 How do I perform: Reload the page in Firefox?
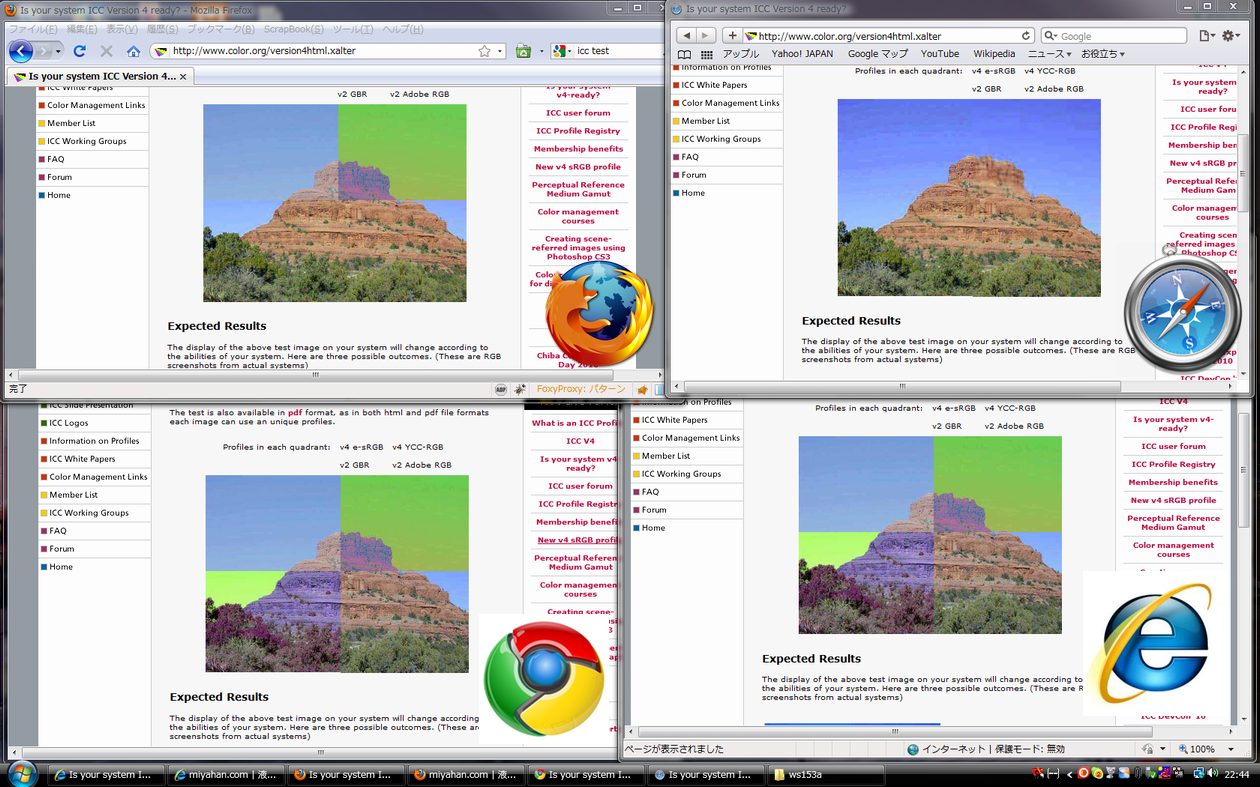(x=79, y=51)
